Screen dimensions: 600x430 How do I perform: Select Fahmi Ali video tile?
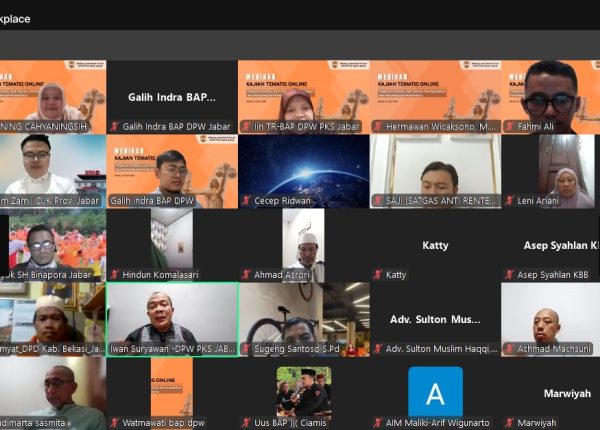pos(551,97)
